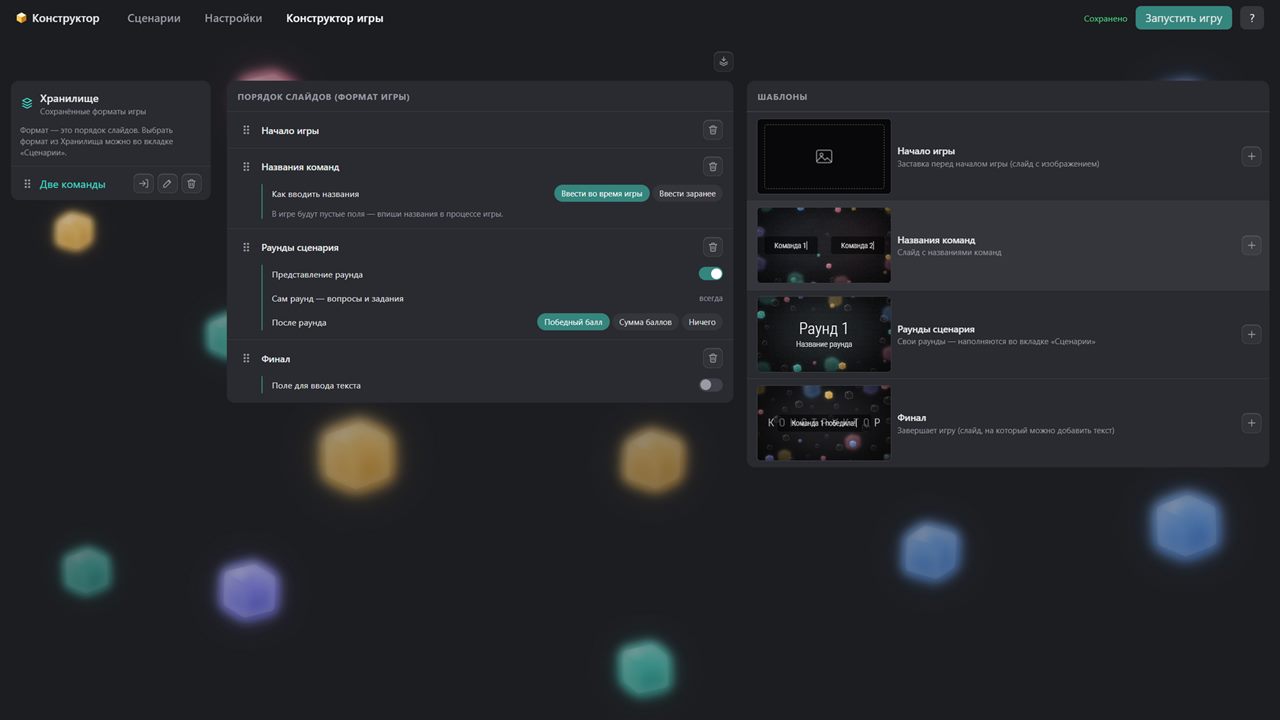Click the Названия команд template thumbnail
This screenshot has width=1280, height=720.
tap(824, 245)
